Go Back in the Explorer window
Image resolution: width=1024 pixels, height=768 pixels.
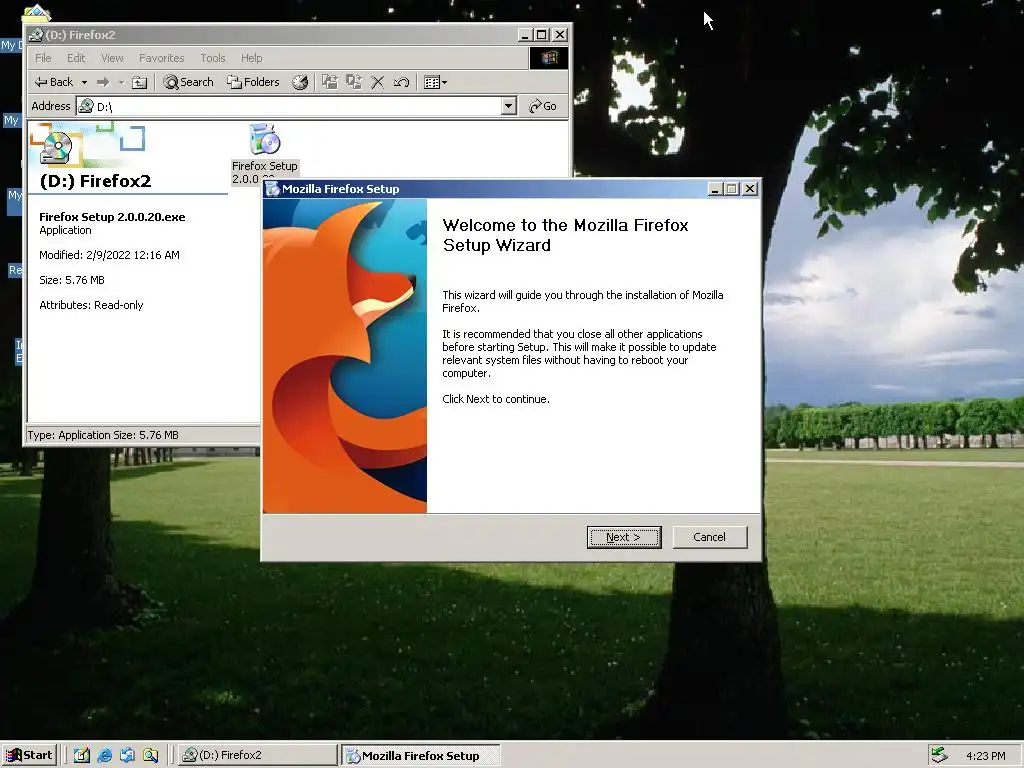[54, 82]
